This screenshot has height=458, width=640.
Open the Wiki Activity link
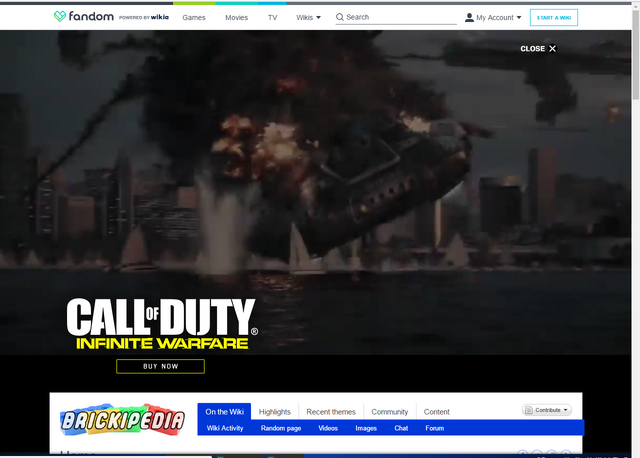[225, 428]
